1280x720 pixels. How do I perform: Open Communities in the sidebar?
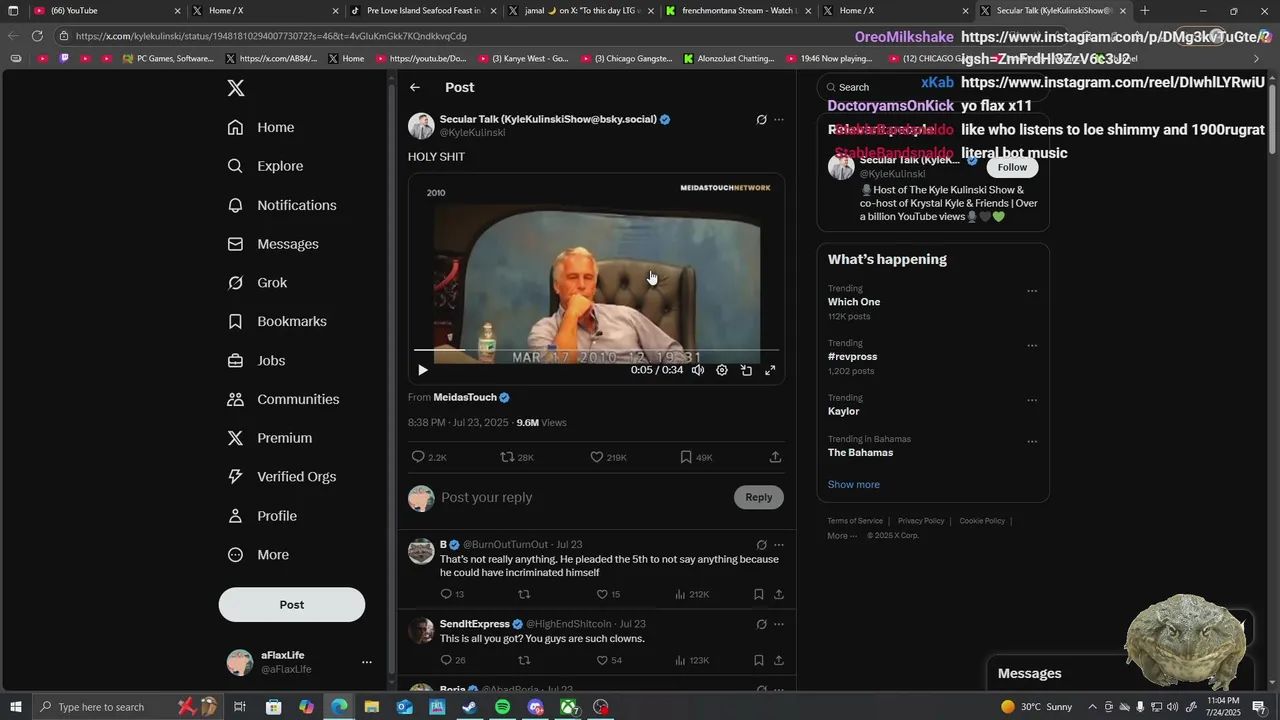(x=283, y=399)
